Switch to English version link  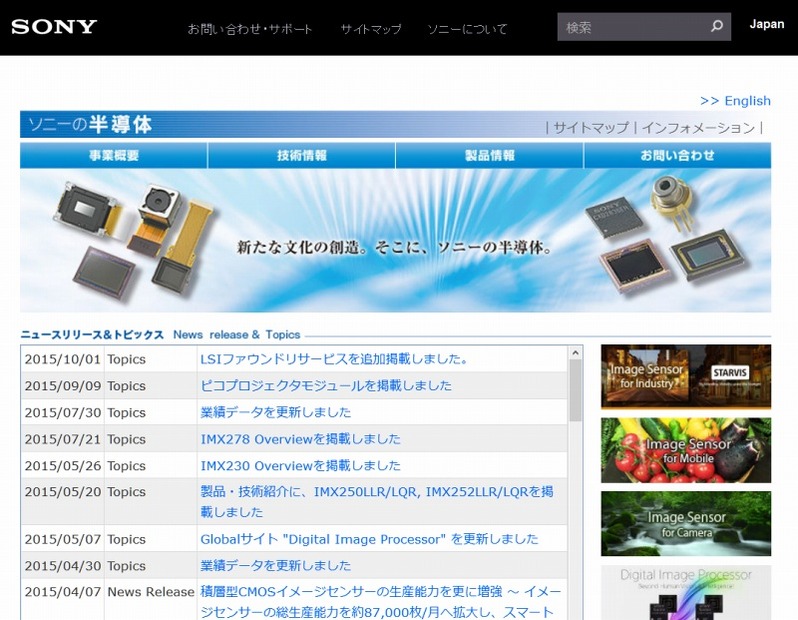[x=735, y=101]
